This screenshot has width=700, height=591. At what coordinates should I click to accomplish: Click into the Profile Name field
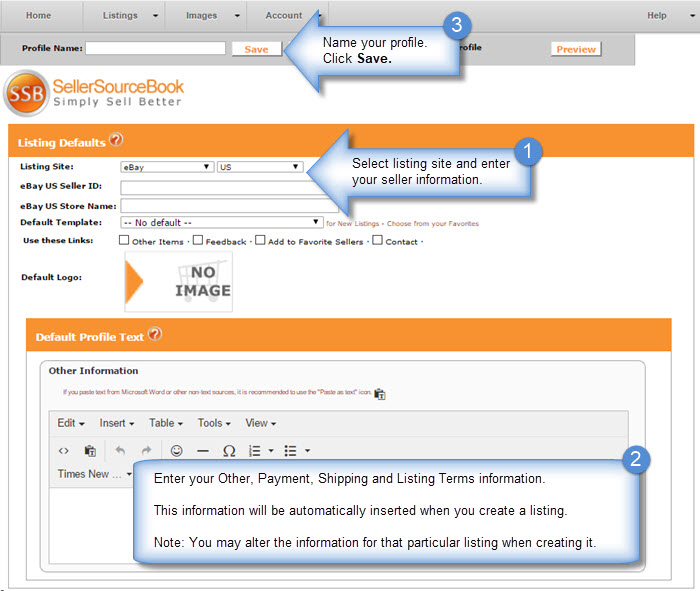point(155,48)
